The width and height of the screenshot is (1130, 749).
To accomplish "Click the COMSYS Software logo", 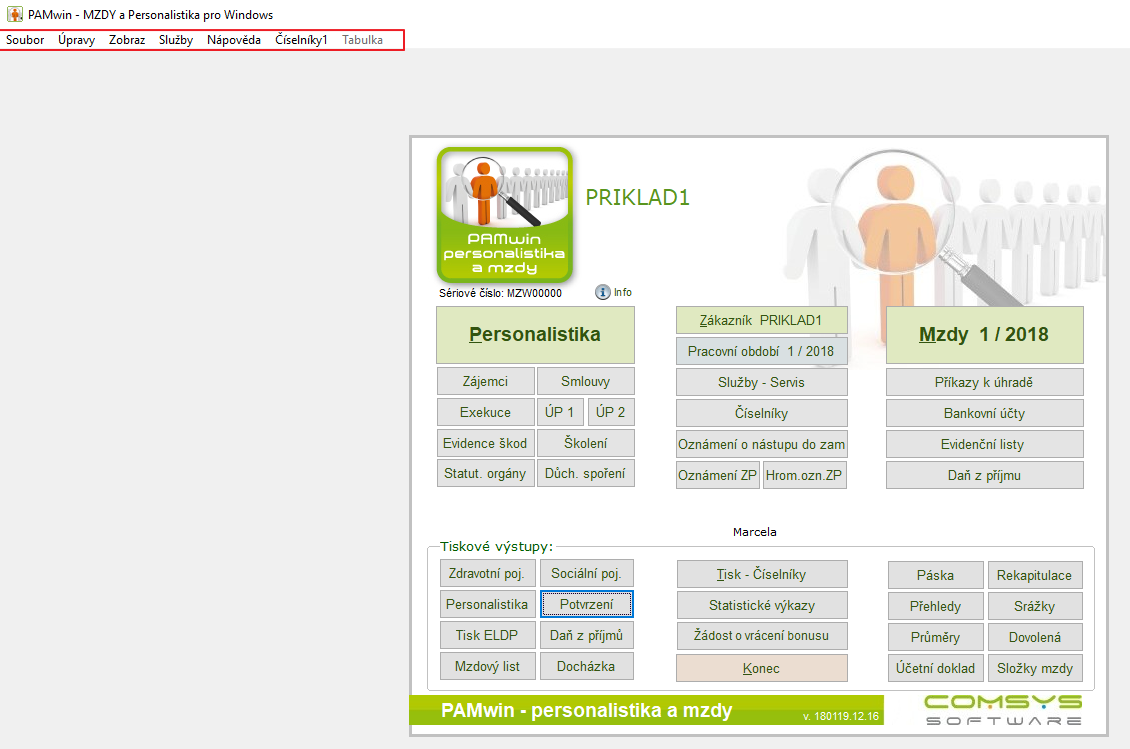I will (1003, 709).
